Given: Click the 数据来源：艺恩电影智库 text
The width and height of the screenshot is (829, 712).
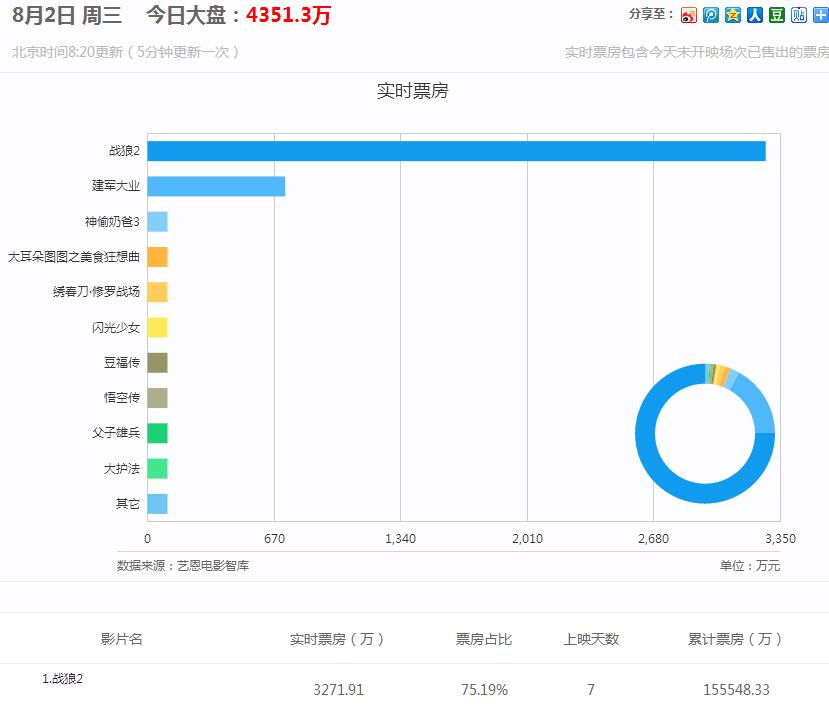Looking at the screenshot, I should click(x=183, y=566).
